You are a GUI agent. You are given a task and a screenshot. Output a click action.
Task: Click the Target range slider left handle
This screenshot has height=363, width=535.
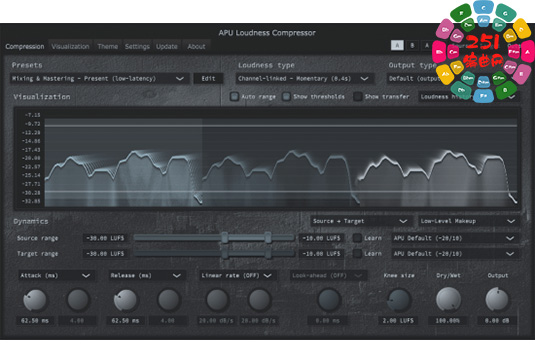tap(225, 253)
